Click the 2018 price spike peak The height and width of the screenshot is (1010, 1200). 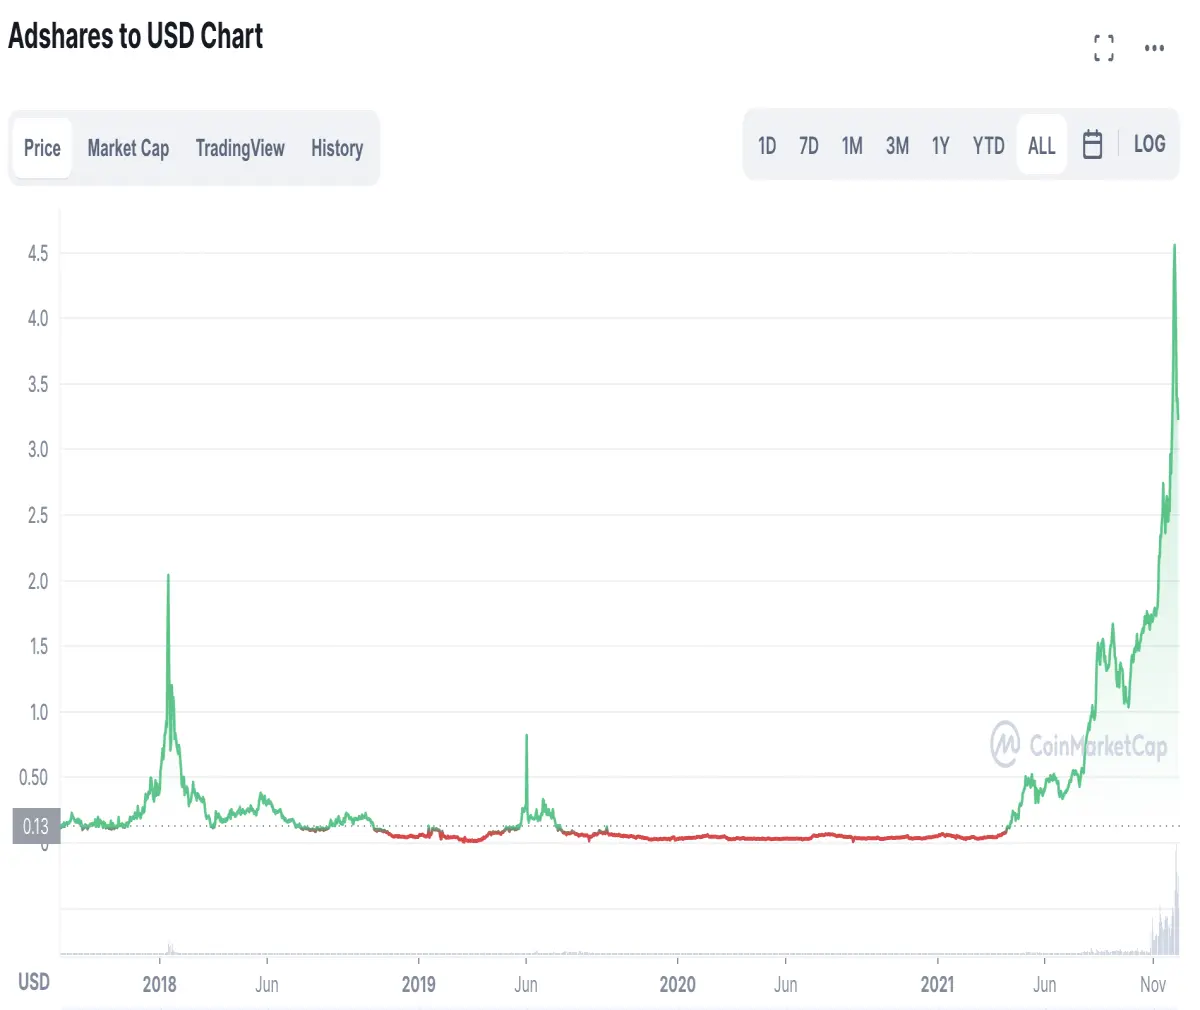[x=168, y=576]
